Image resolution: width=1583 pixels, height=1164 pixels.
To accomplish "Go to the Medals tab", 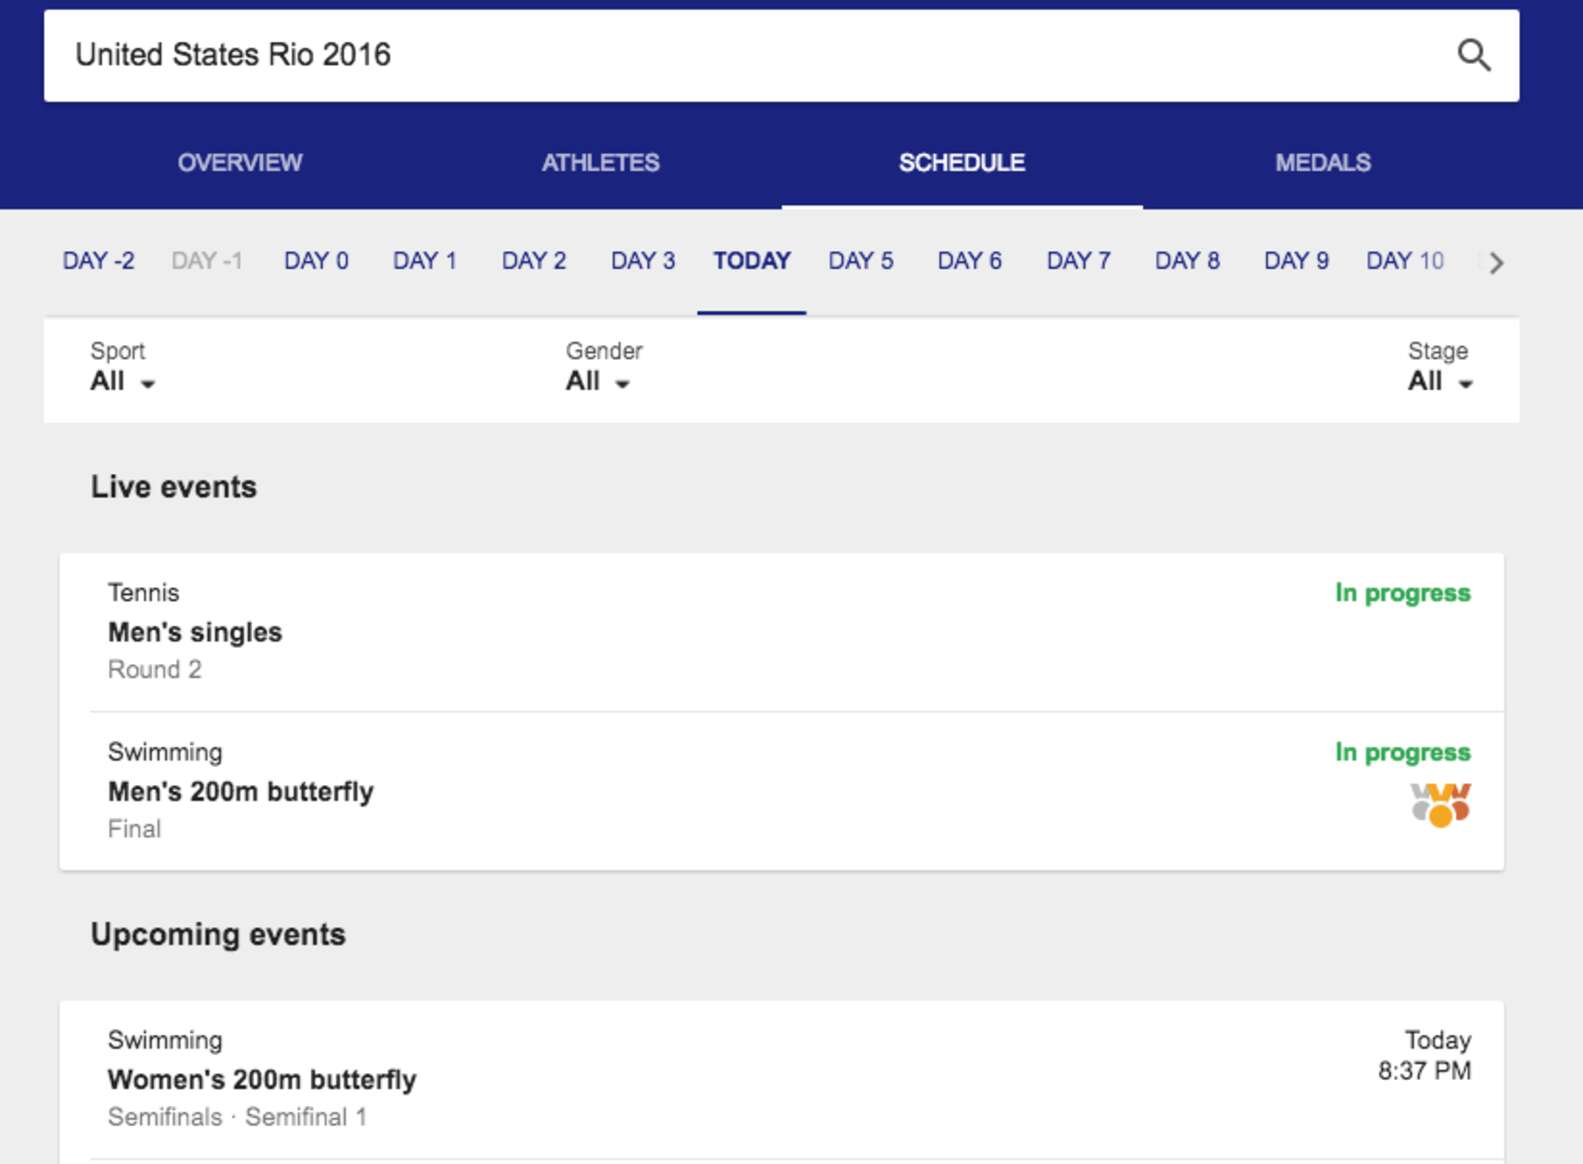I will tap(1323, 162).
